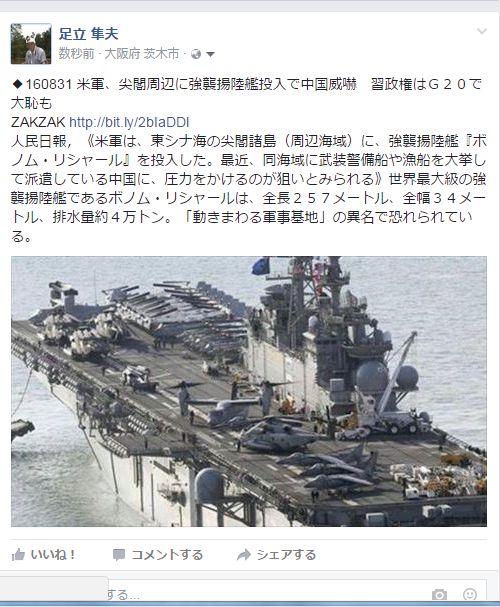Click the シェアする button text
500x607 pixels.
coord(286,555)
